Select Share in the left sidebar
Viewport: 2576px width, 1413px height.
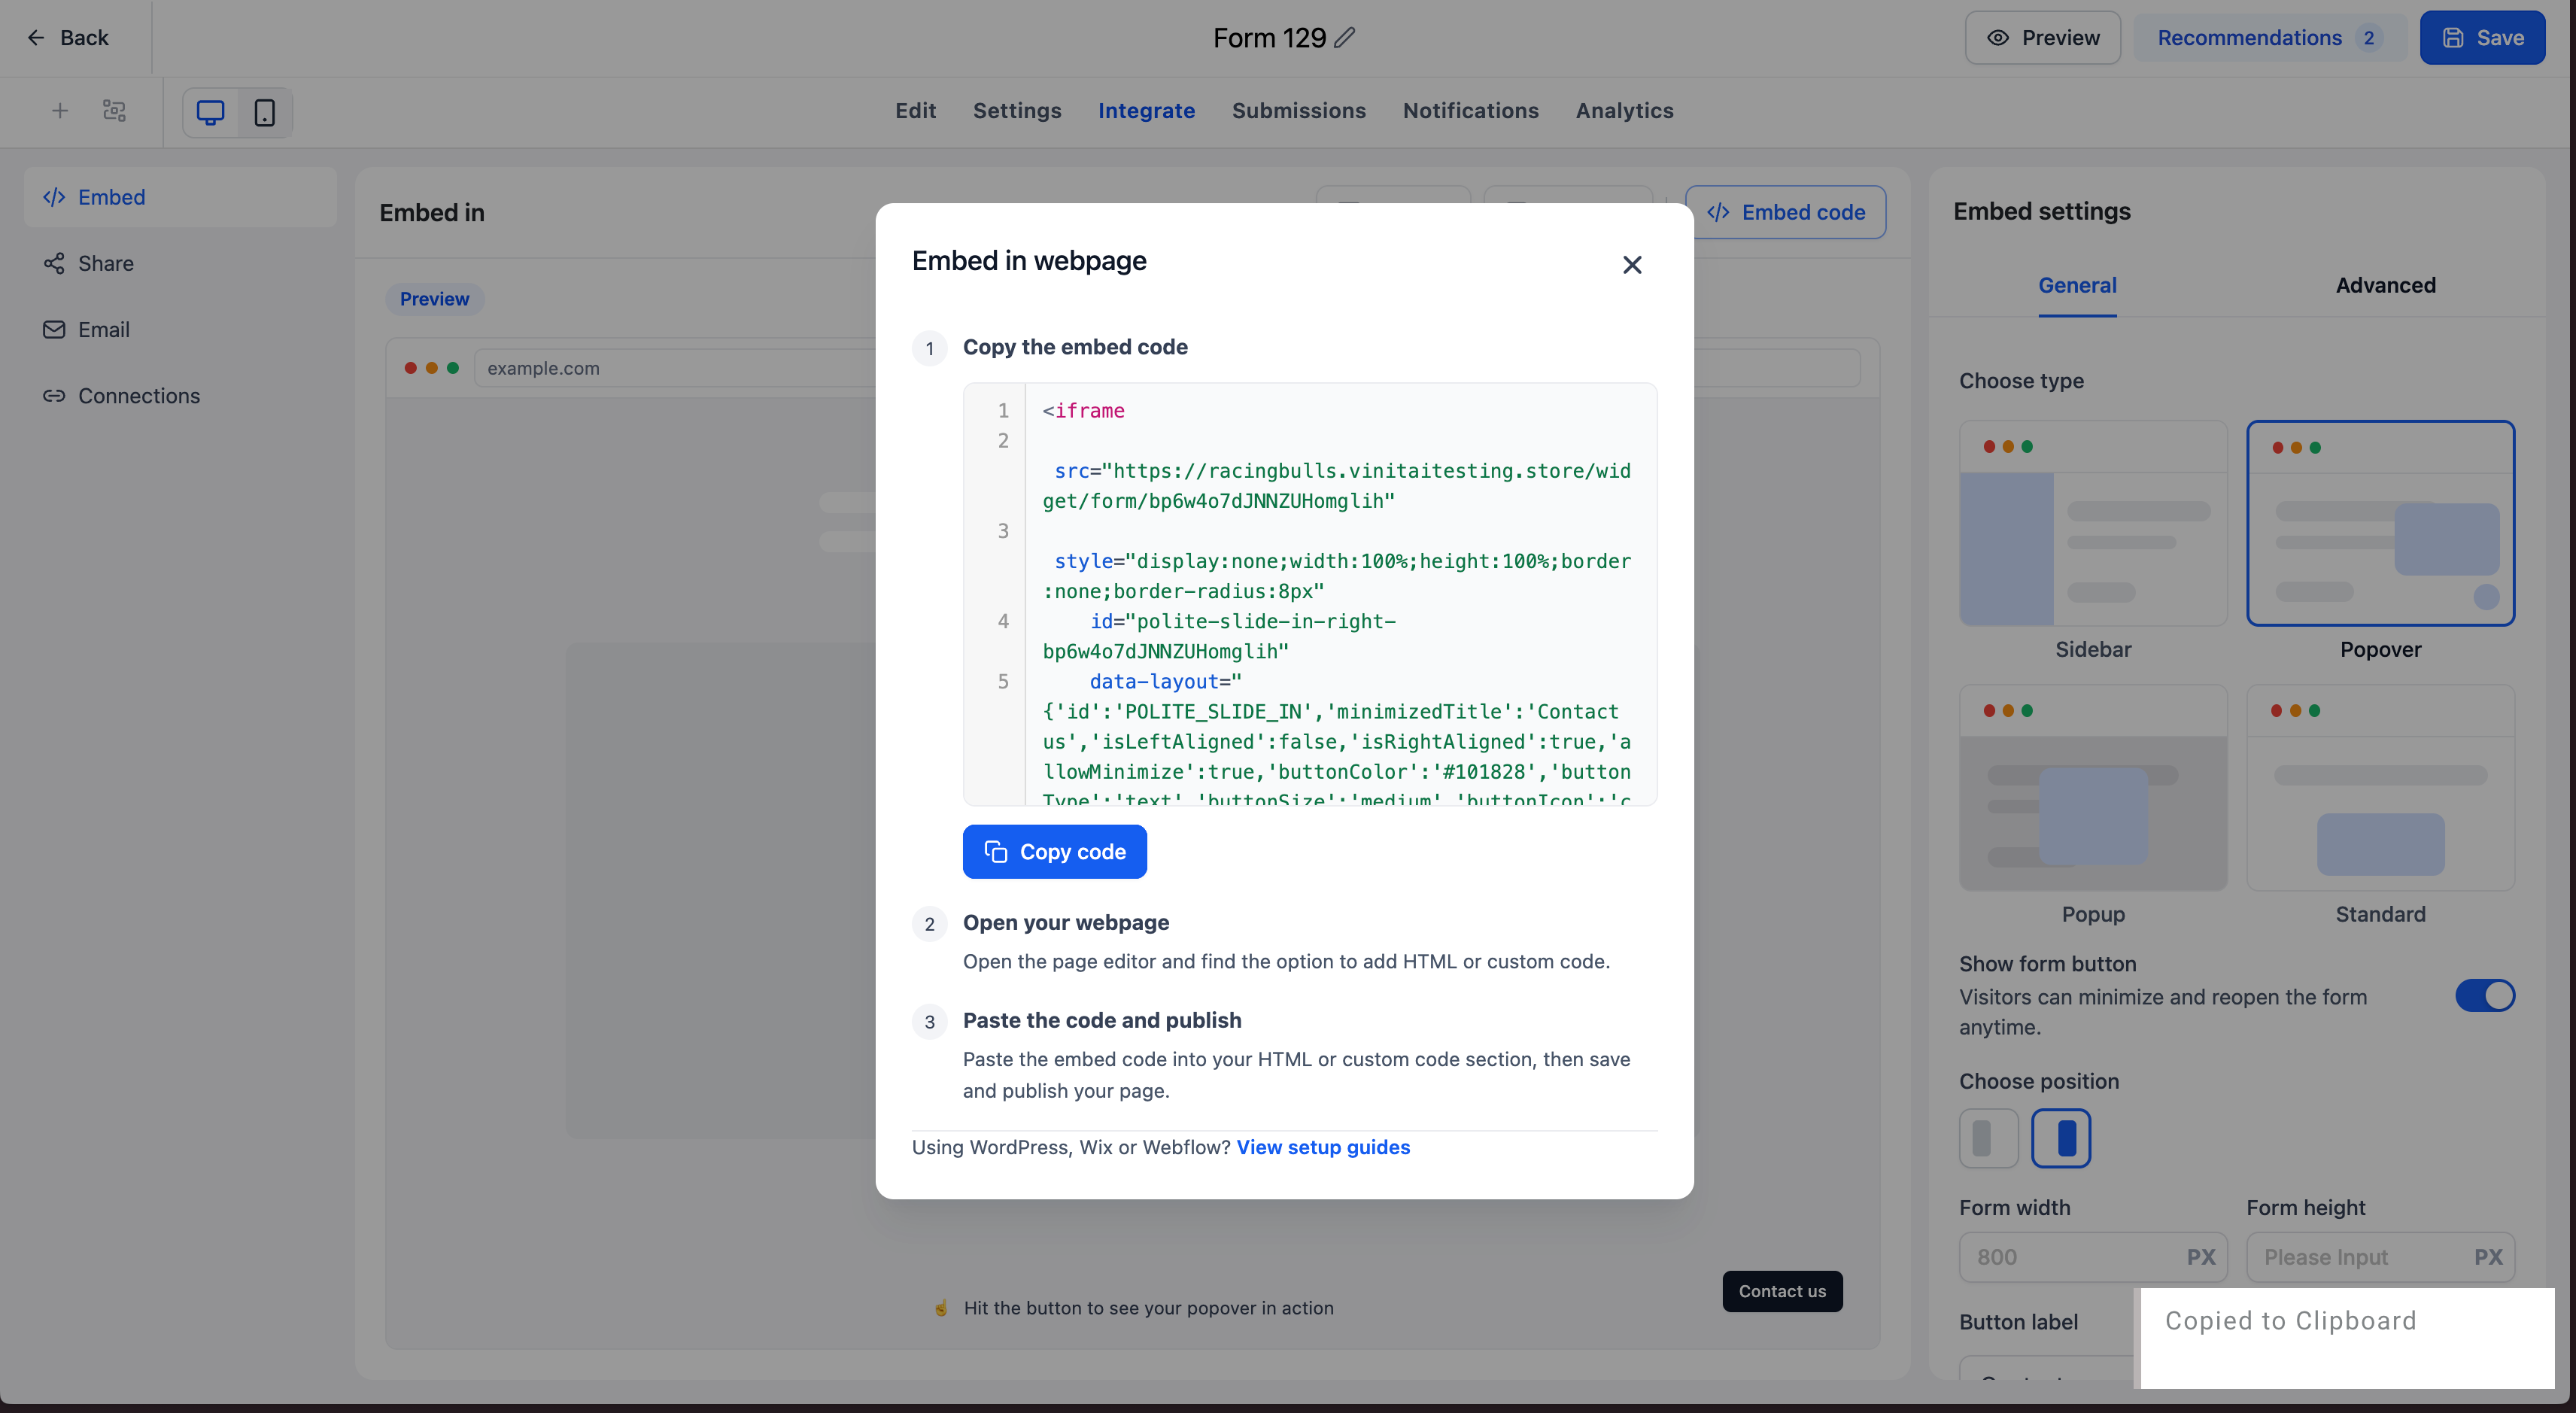[181, 263]
